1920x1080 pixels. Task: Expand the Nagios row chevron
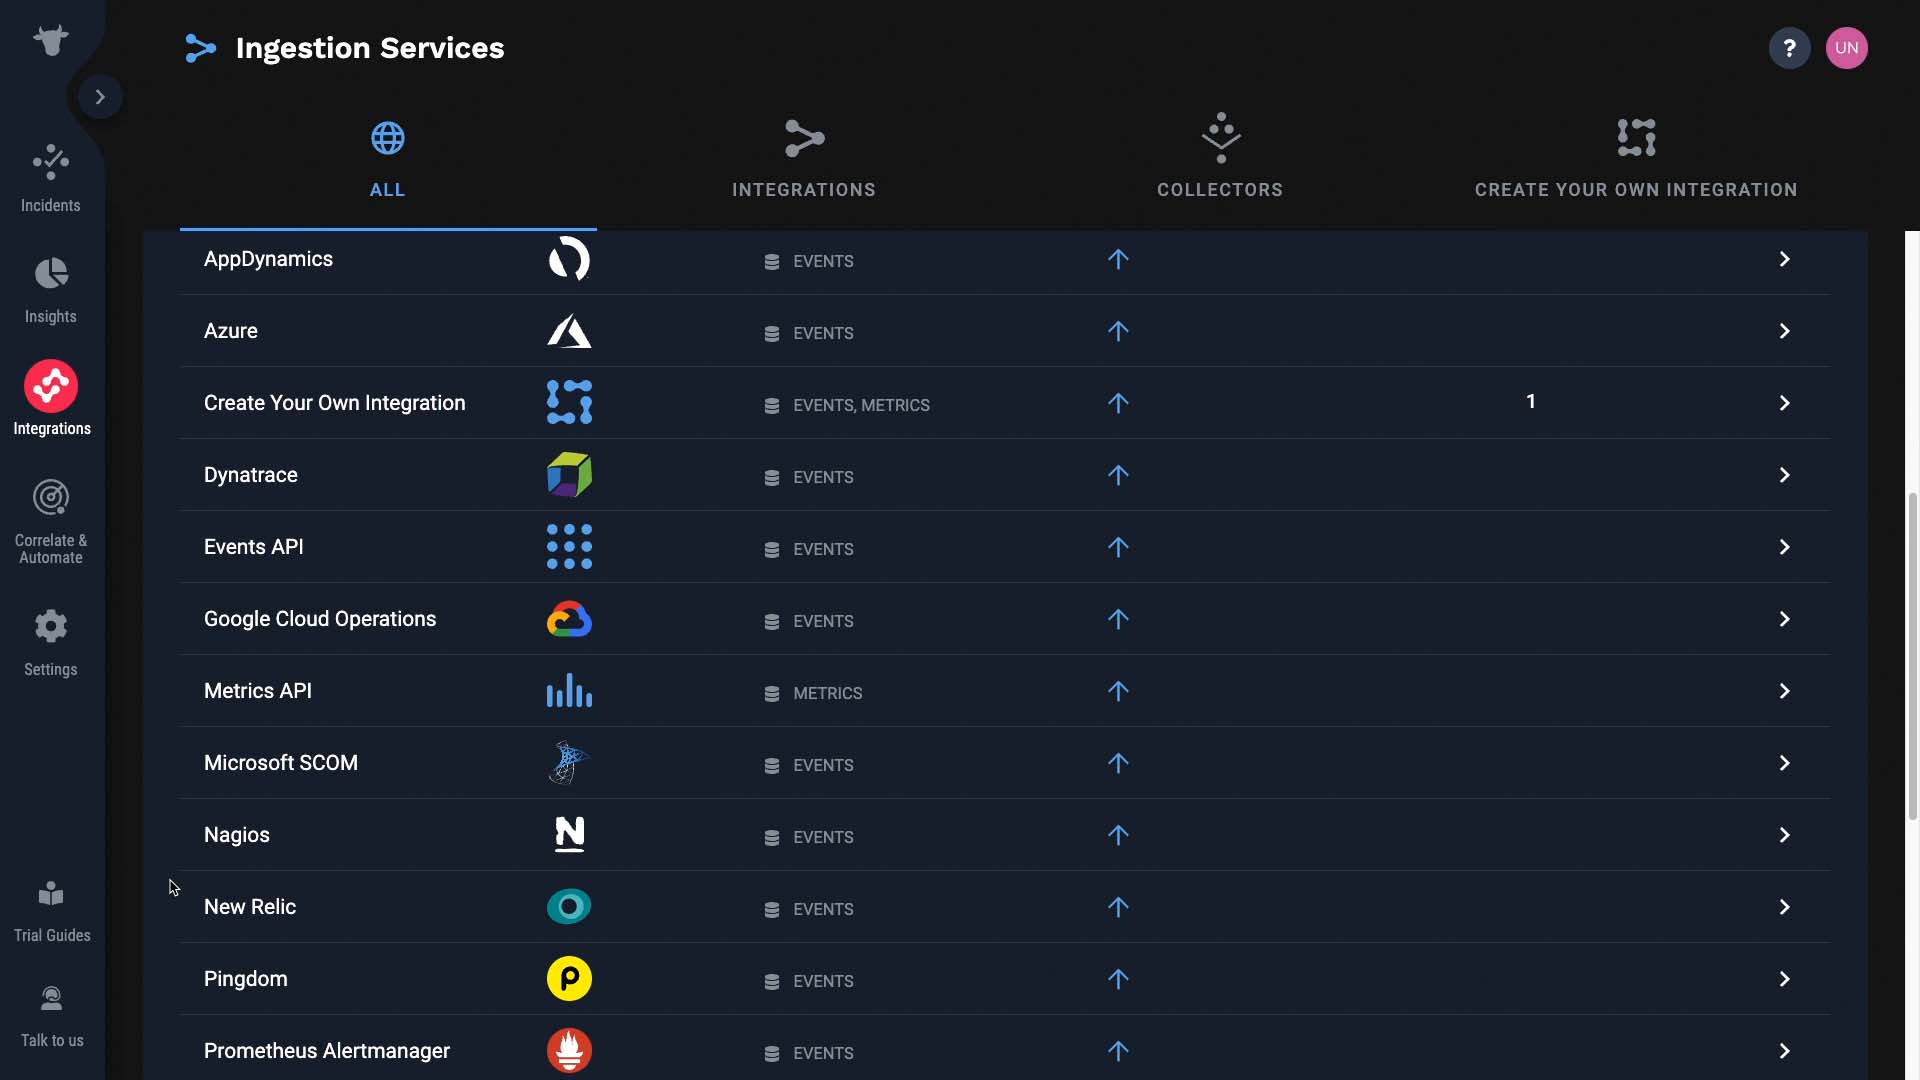click(1784, 835)
